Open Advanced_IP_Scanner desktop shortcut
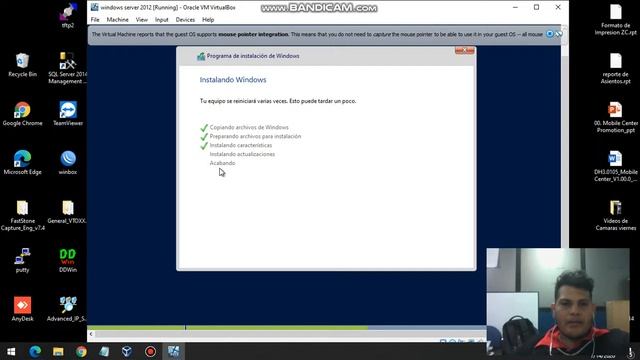This screenshot has height=360, width=640. [x=68, y=309]
